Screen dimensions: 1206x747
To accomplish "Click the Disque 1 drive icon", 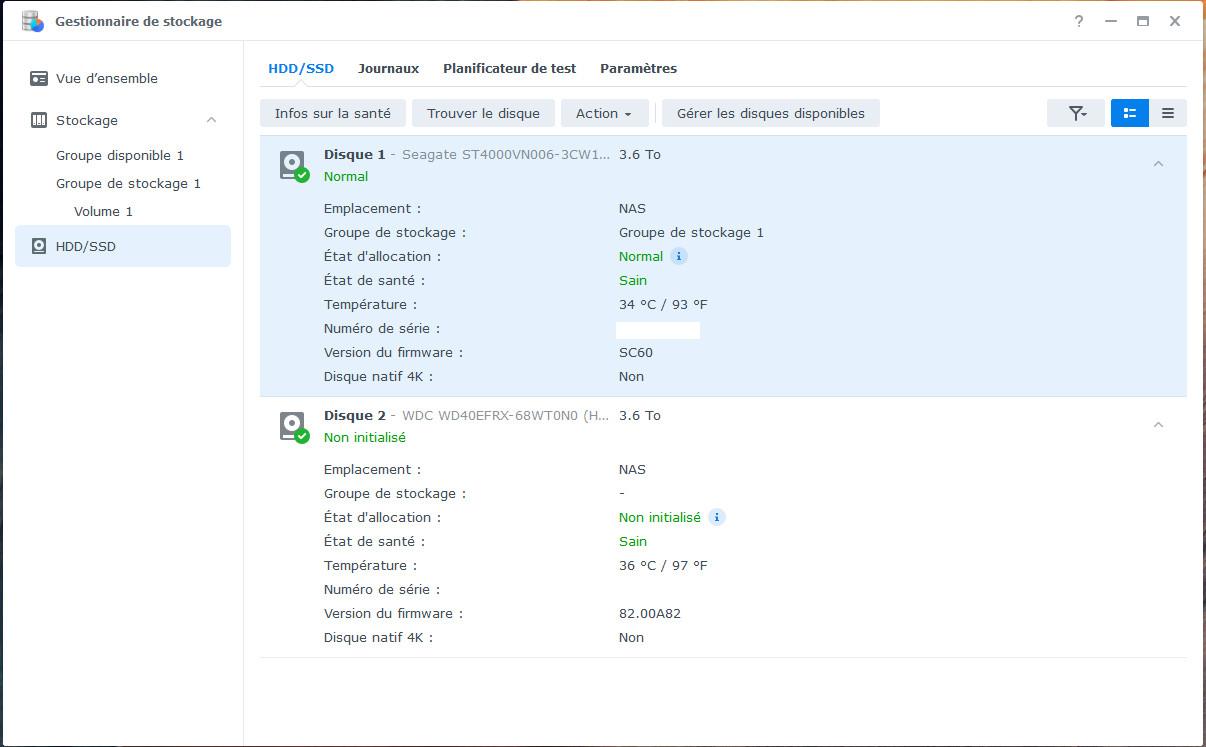I will pyautogui.click(x=293, y=165).
